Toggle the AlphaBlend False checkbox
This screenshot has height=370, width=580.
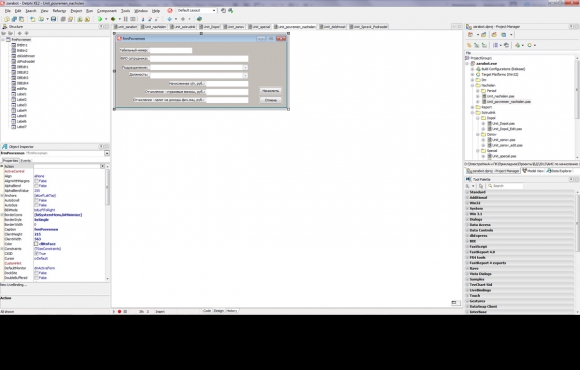point(36,186)
